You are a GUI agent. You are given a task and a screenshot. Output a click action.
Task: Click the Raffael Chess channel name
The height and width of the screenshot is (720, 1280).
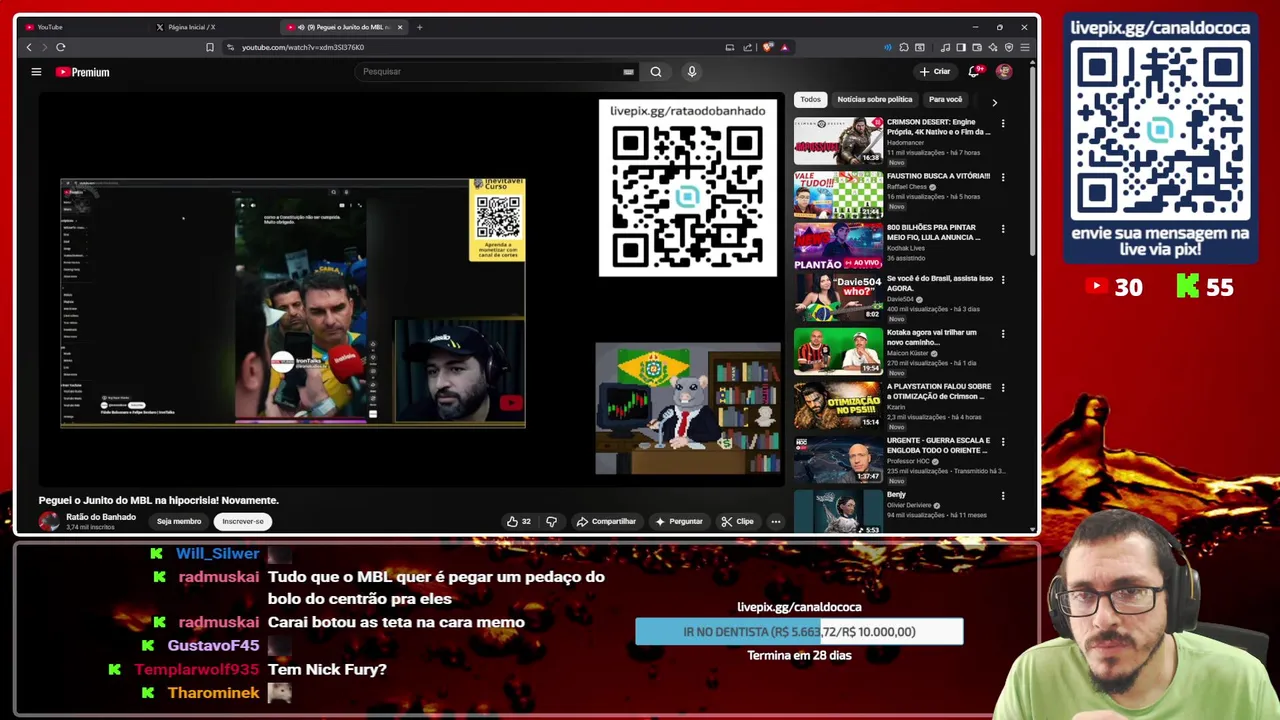point(907,187)
